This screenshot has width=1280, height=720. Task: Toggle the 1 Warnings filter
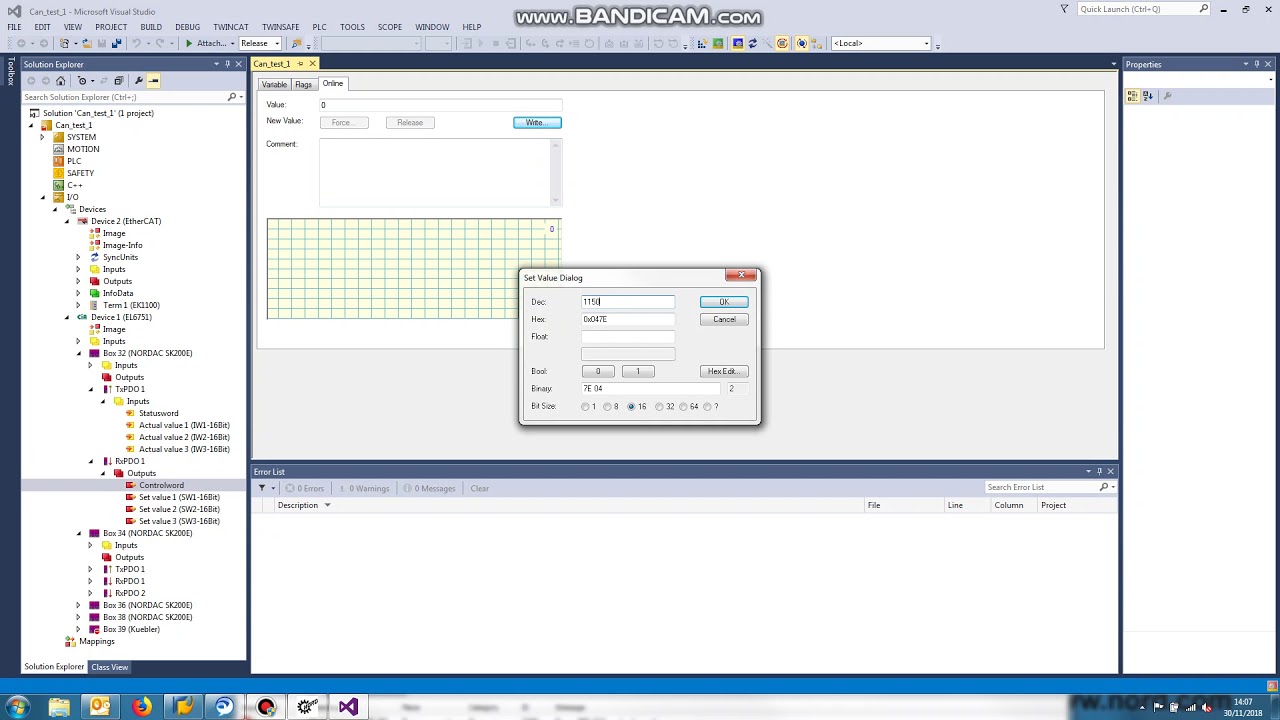(x=365, y=488)
